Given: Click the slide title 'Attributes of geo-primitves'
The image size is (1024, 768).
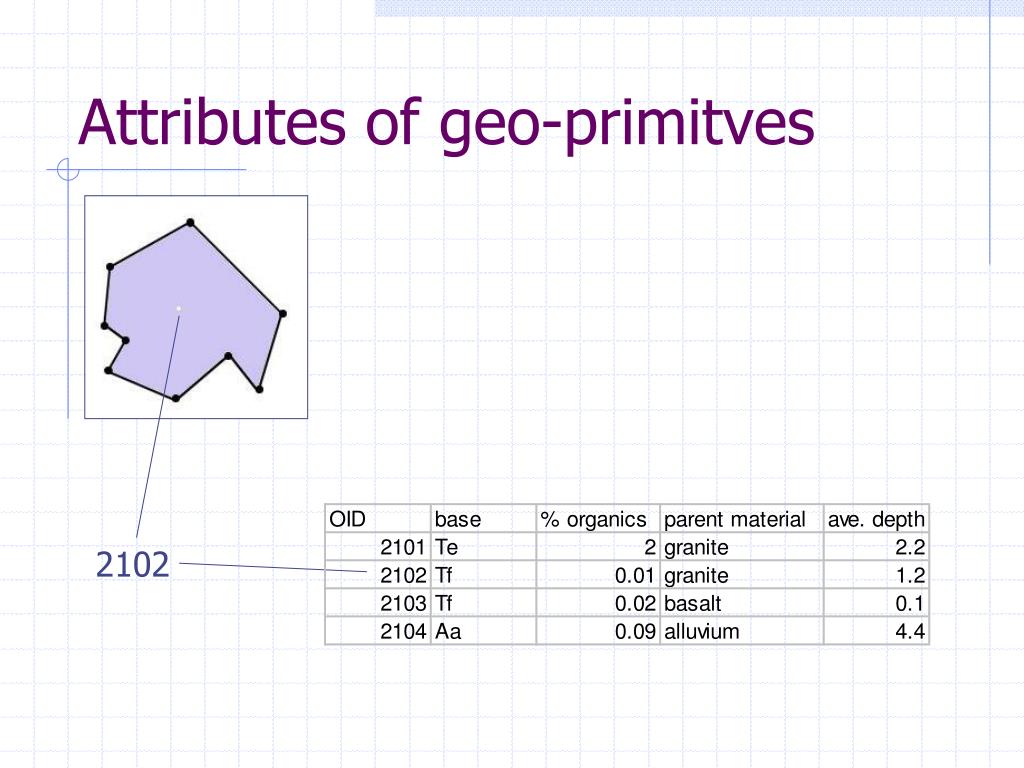Looking at the screenshot, I should [x=446, y=124].
